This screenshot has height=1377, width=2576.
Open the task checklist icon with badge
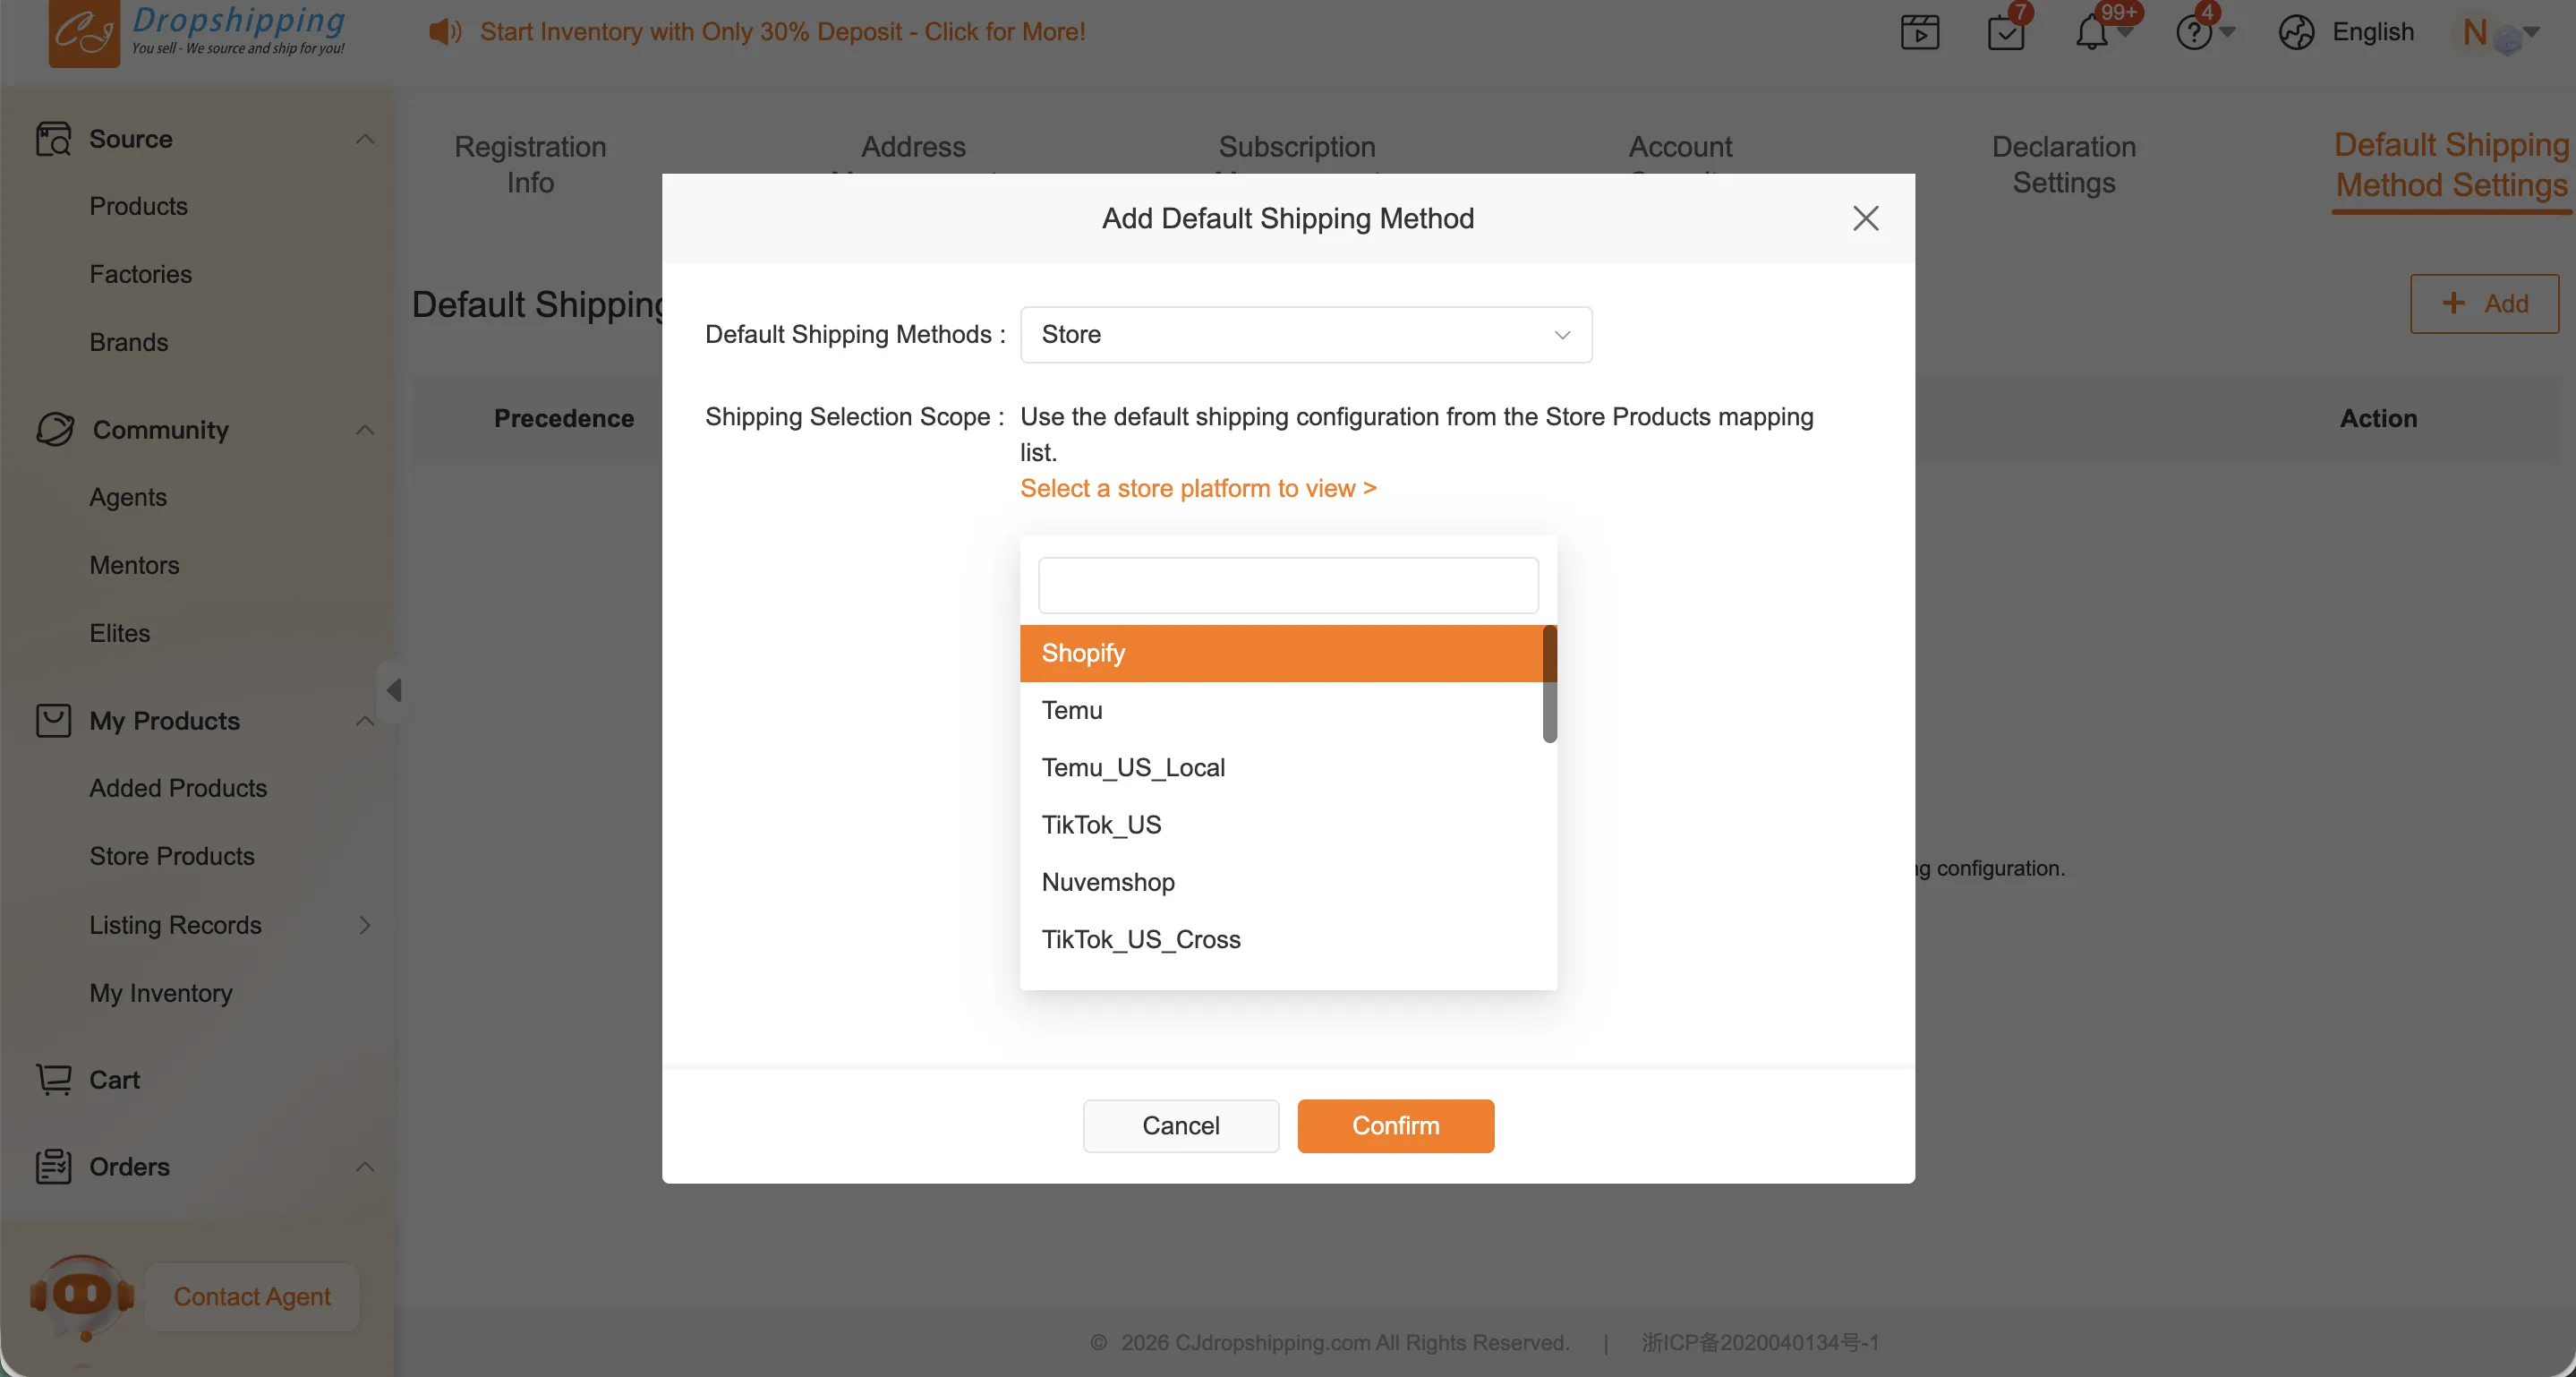point(2005,32)
